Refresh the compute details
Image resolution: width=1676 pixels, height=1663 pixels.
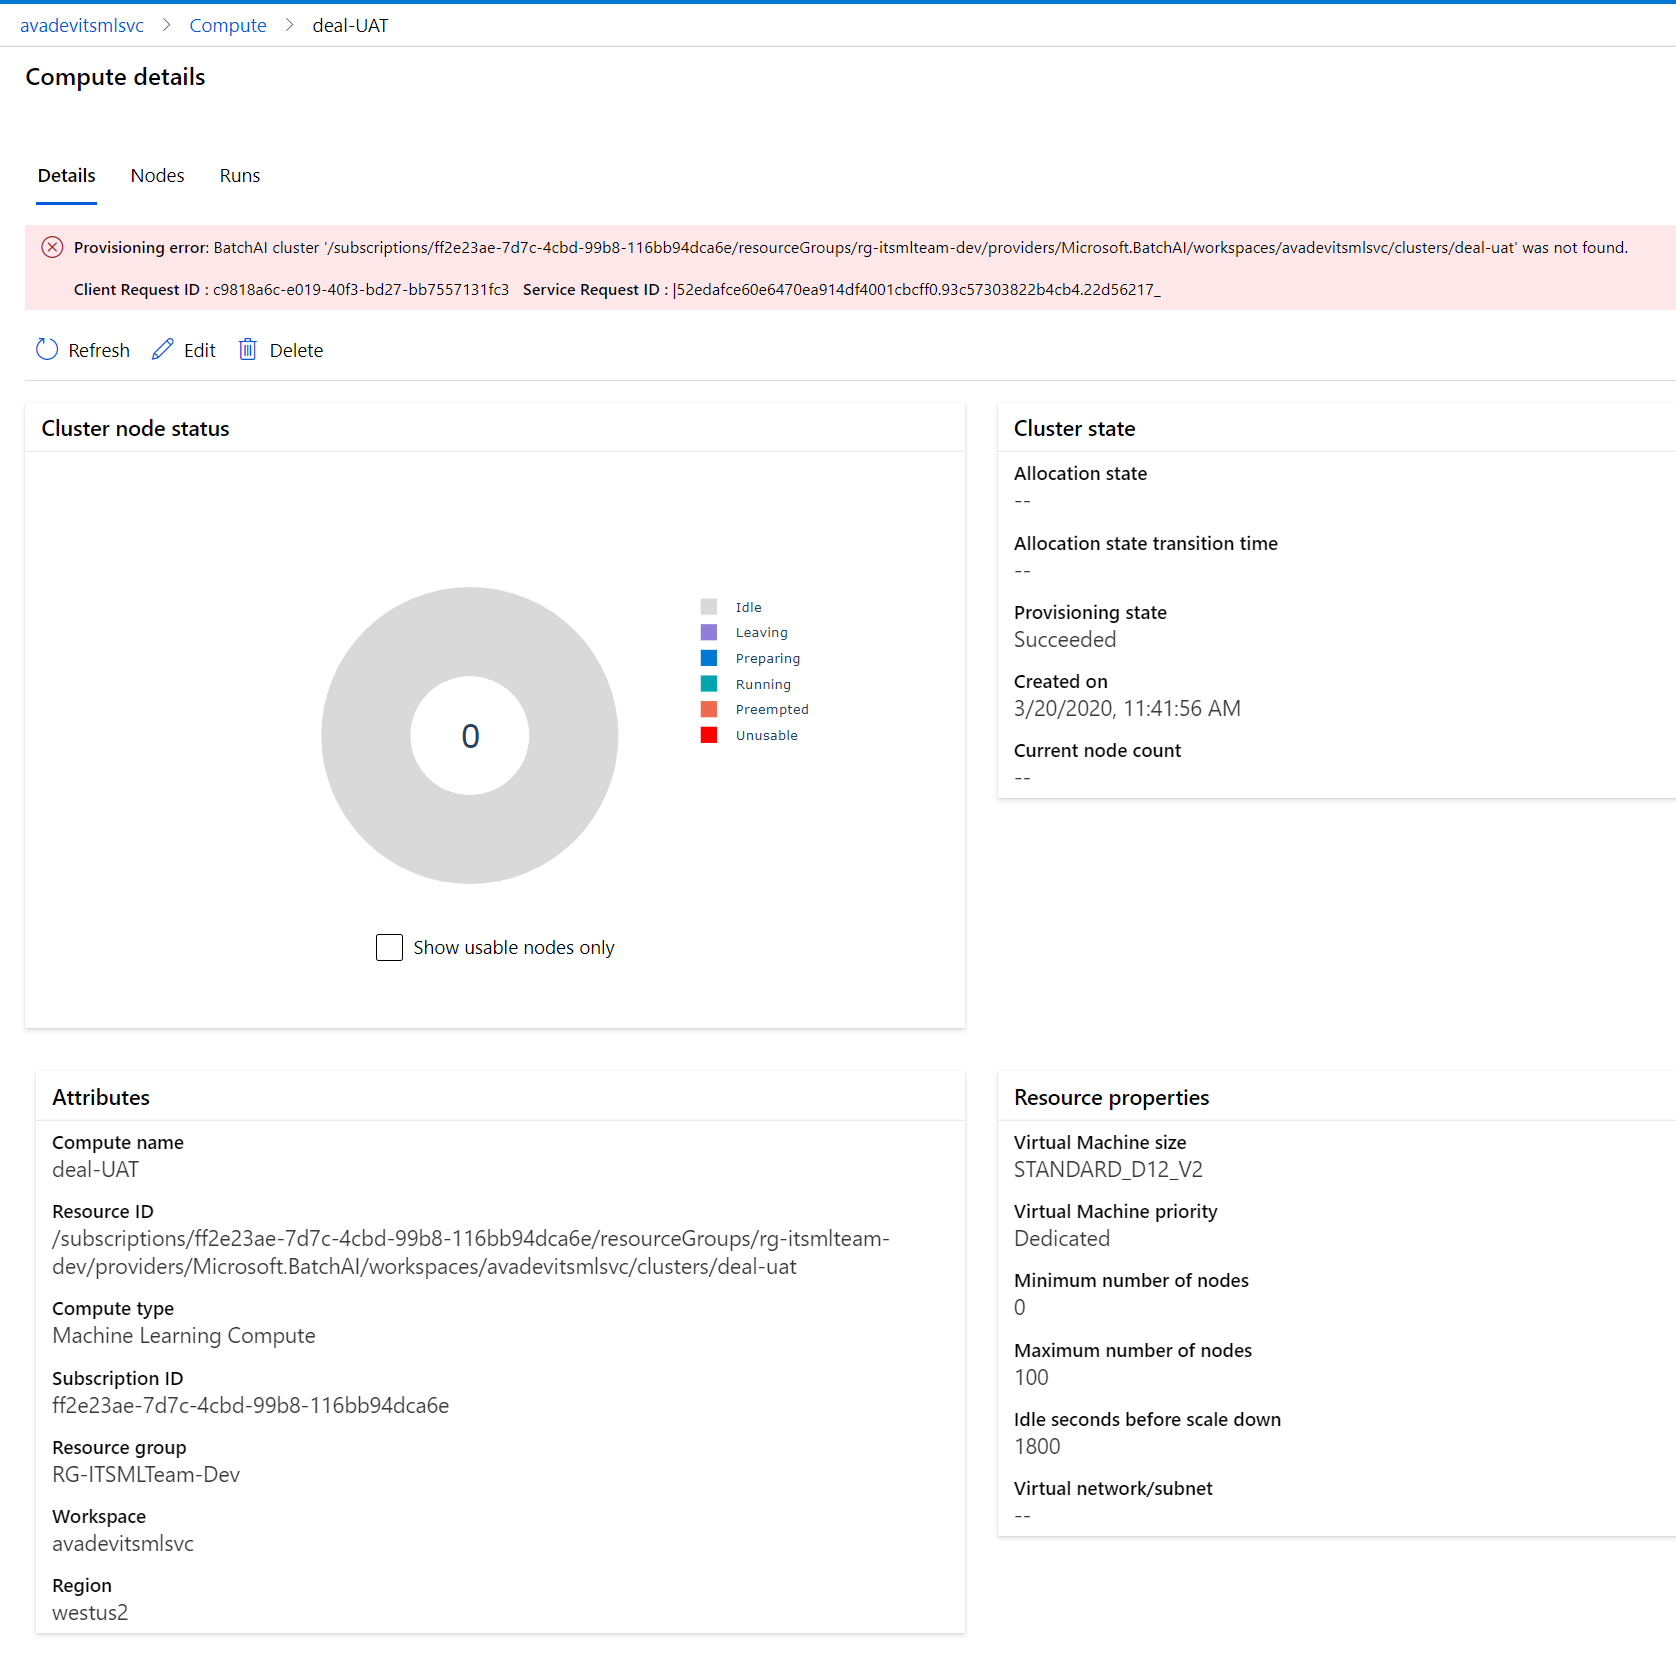(x=82, y=350)
